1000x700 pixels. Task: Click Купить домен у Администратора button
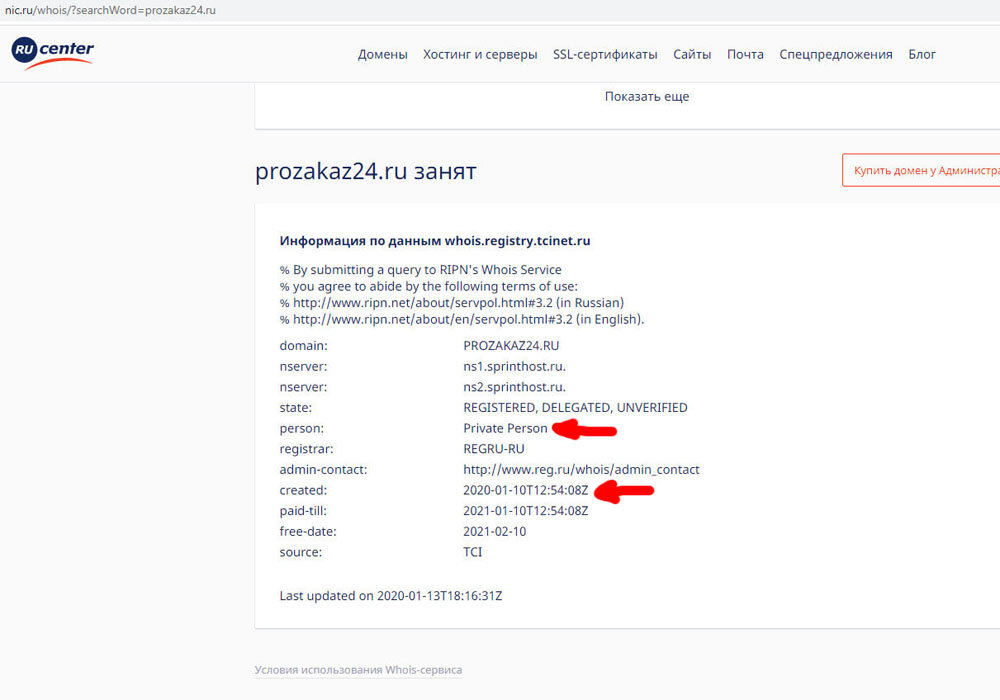[921, 170]
